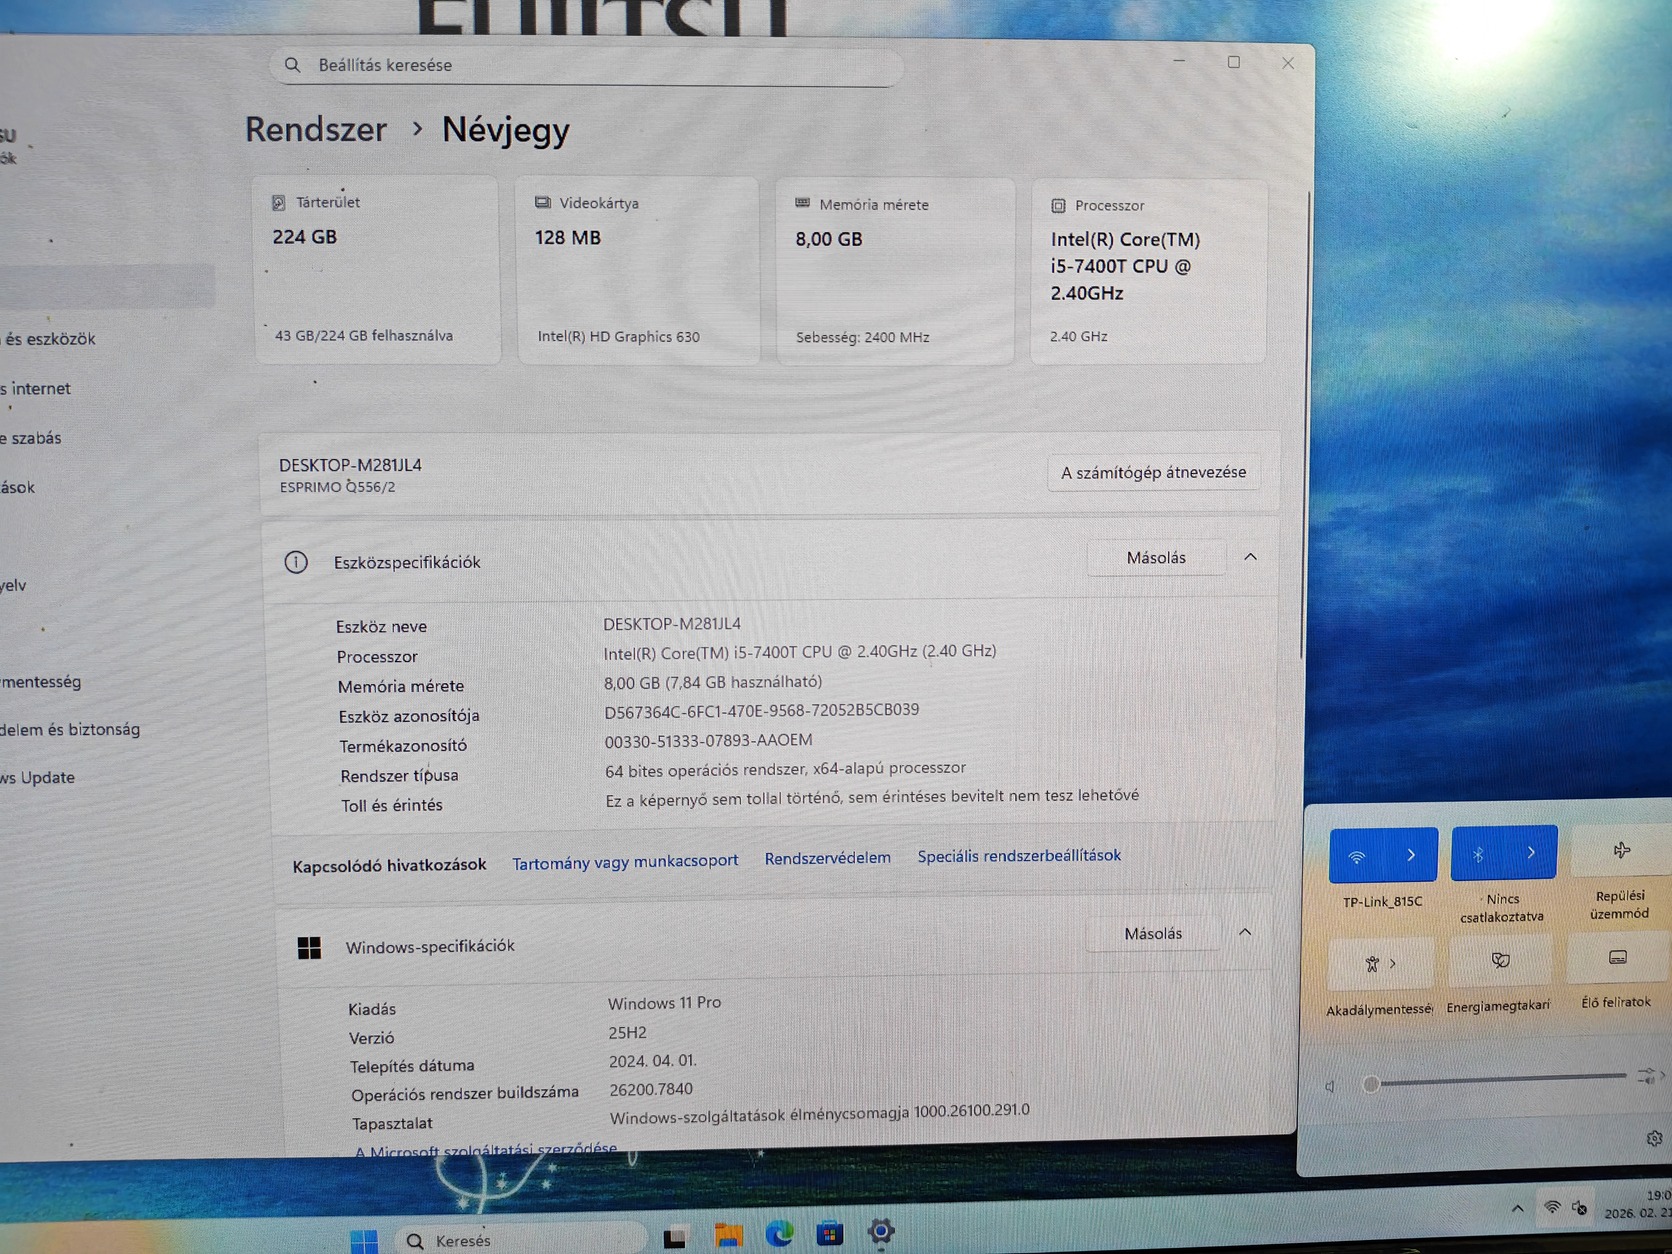Click the build number 26200.7840
1672x1254 pixels.
pos(651,1090)
